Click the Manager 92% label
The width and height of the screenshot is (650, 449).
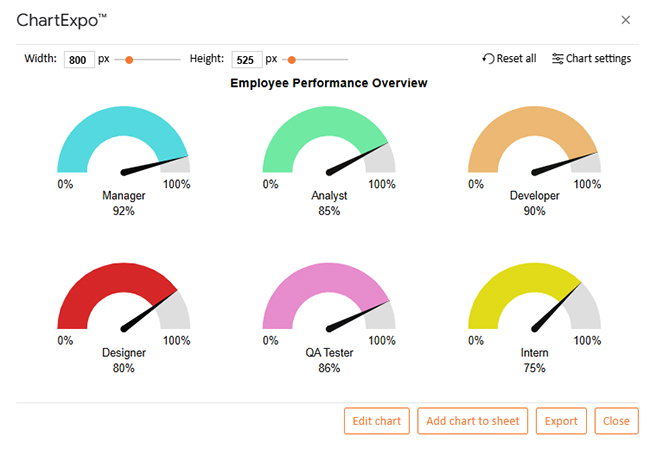(x=124, y=203)
